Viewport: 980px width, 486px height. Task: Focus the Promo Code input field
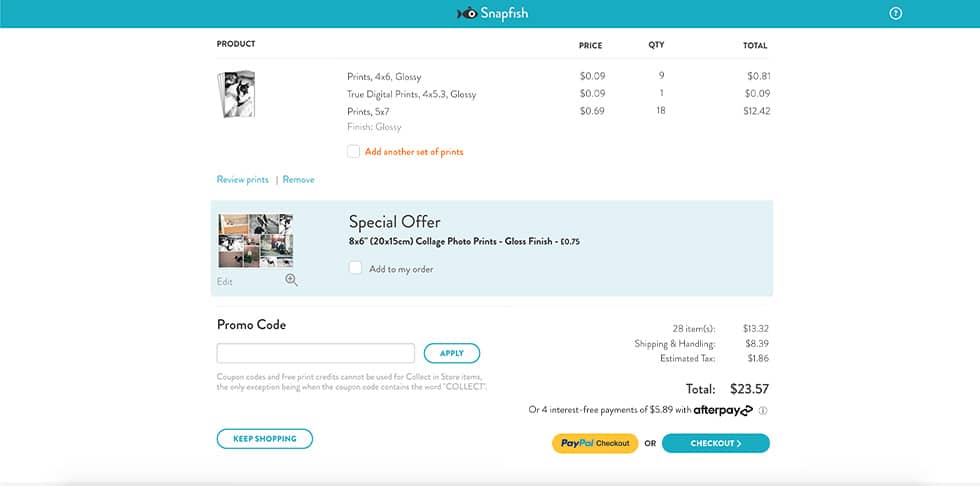pos(316,353)
